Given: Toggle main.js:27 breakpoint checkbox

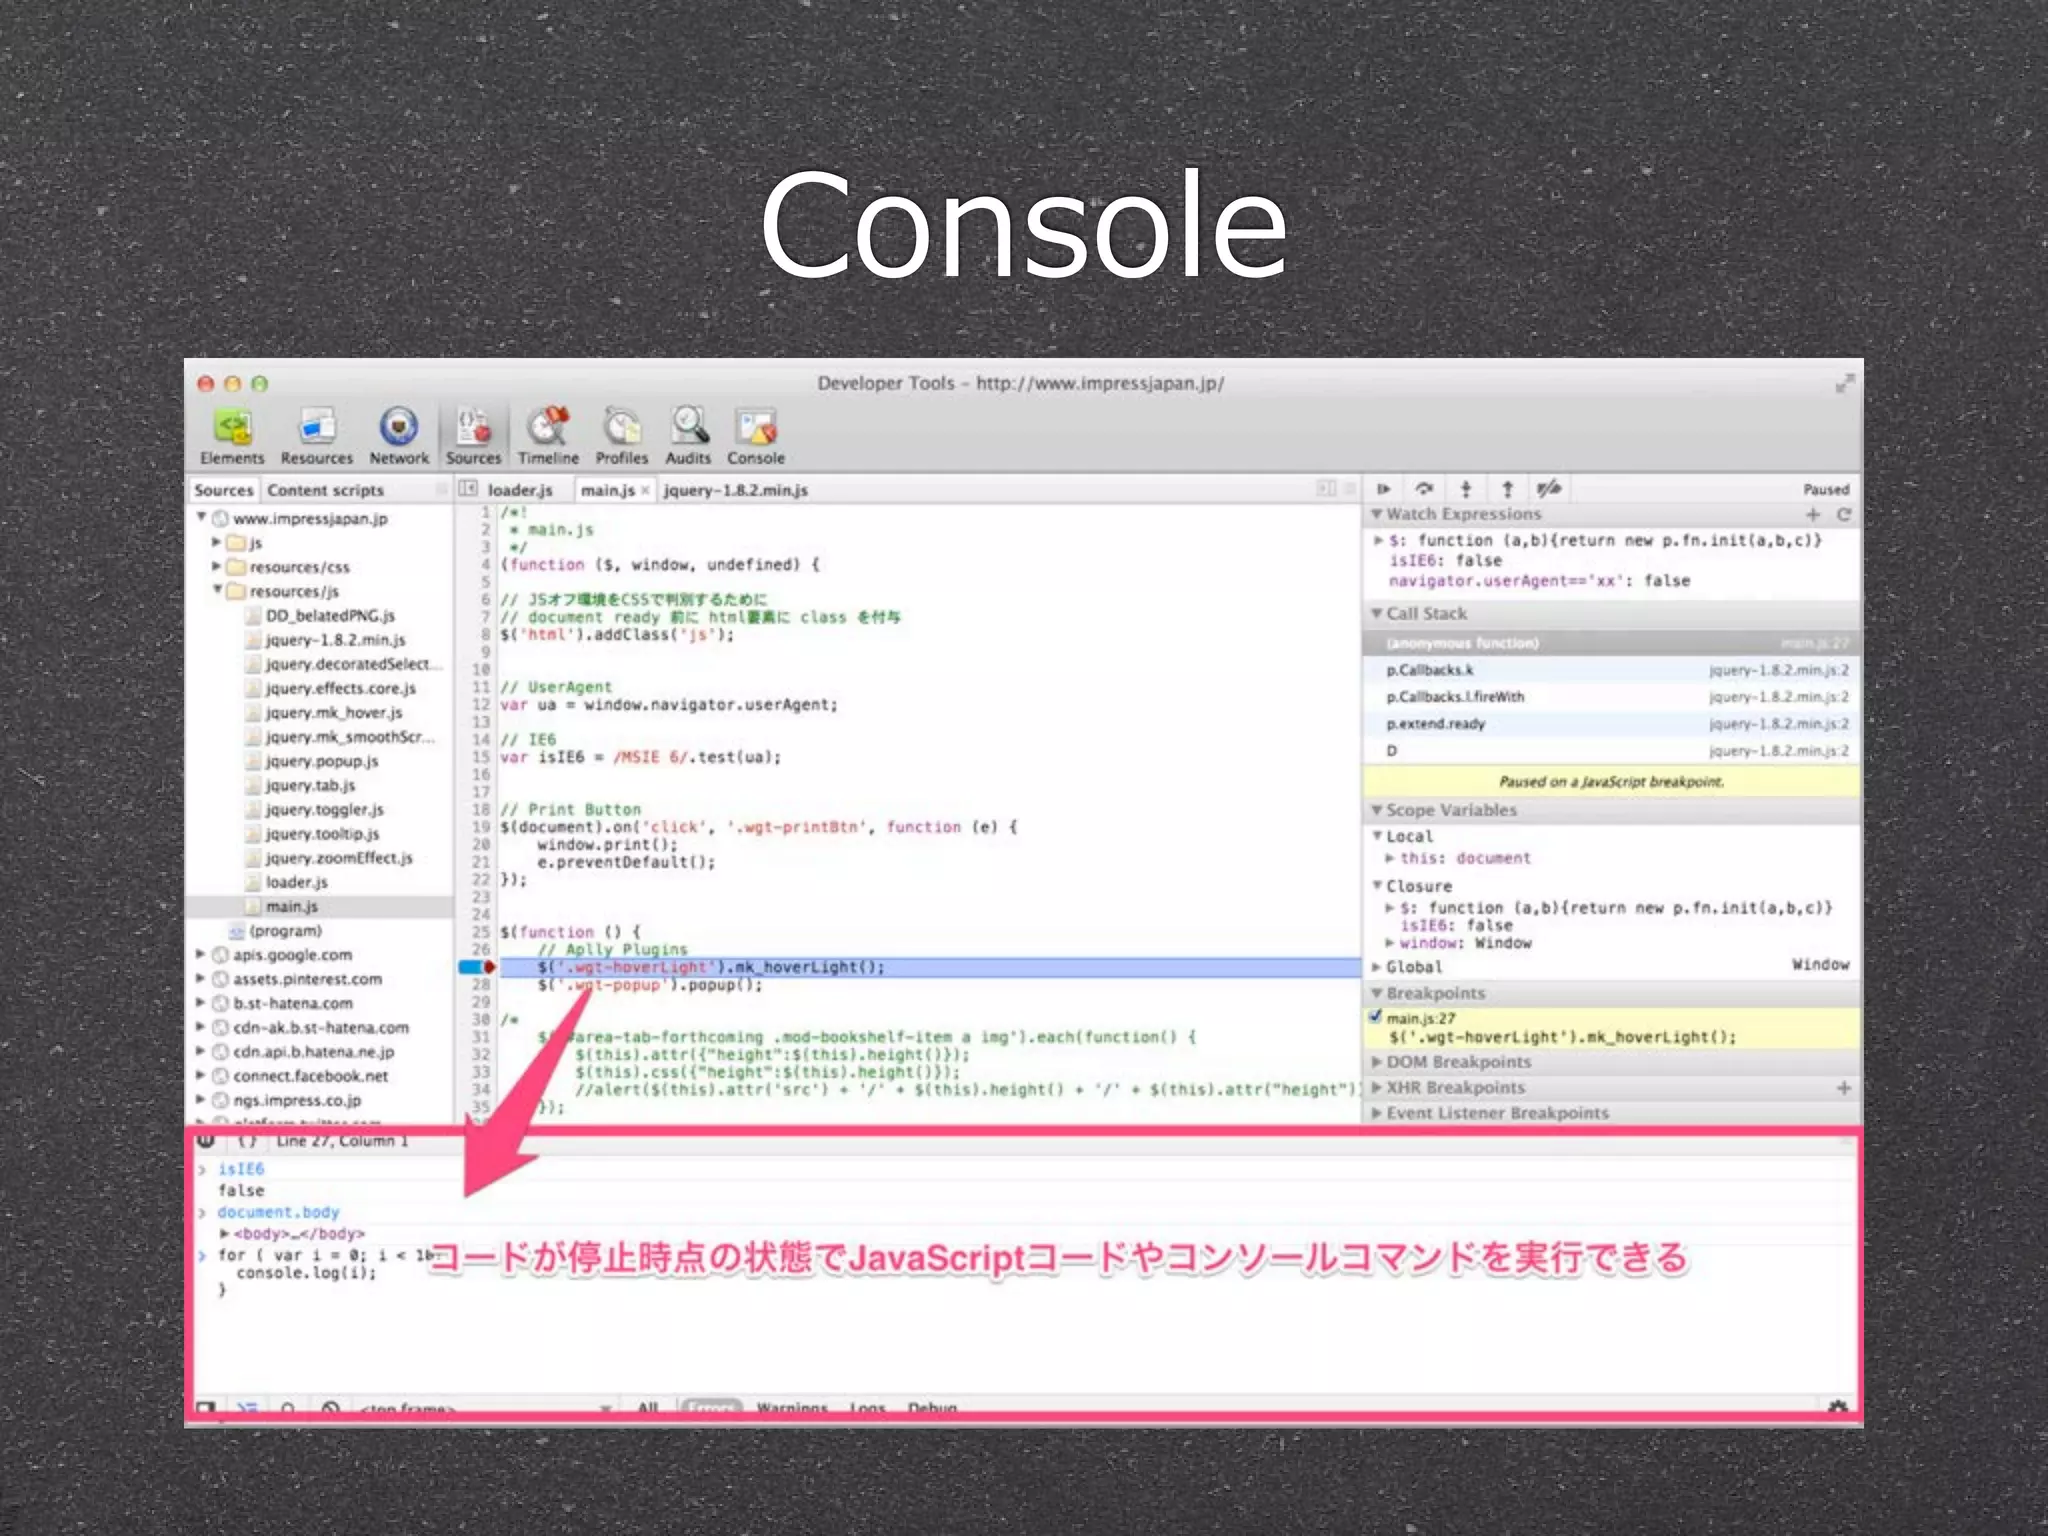Looking at the screenshot, I should [1376, 1017].
